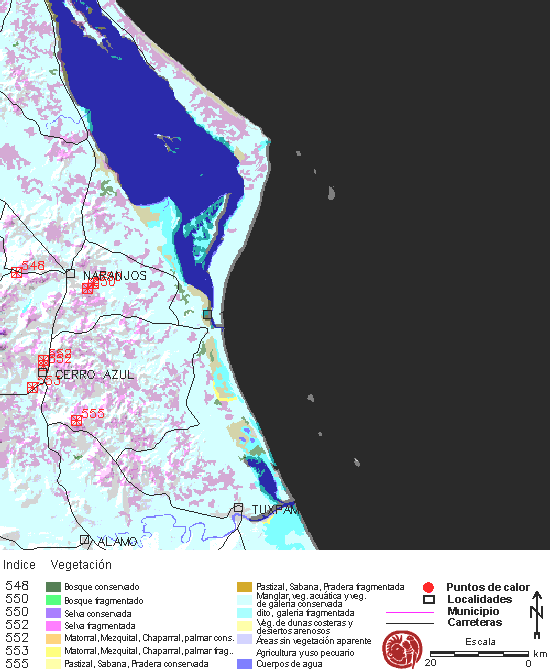Viewport: 550px width, 670px height.
Task: Click the Cerro Azul locality square marker
Action: (42, 373)
